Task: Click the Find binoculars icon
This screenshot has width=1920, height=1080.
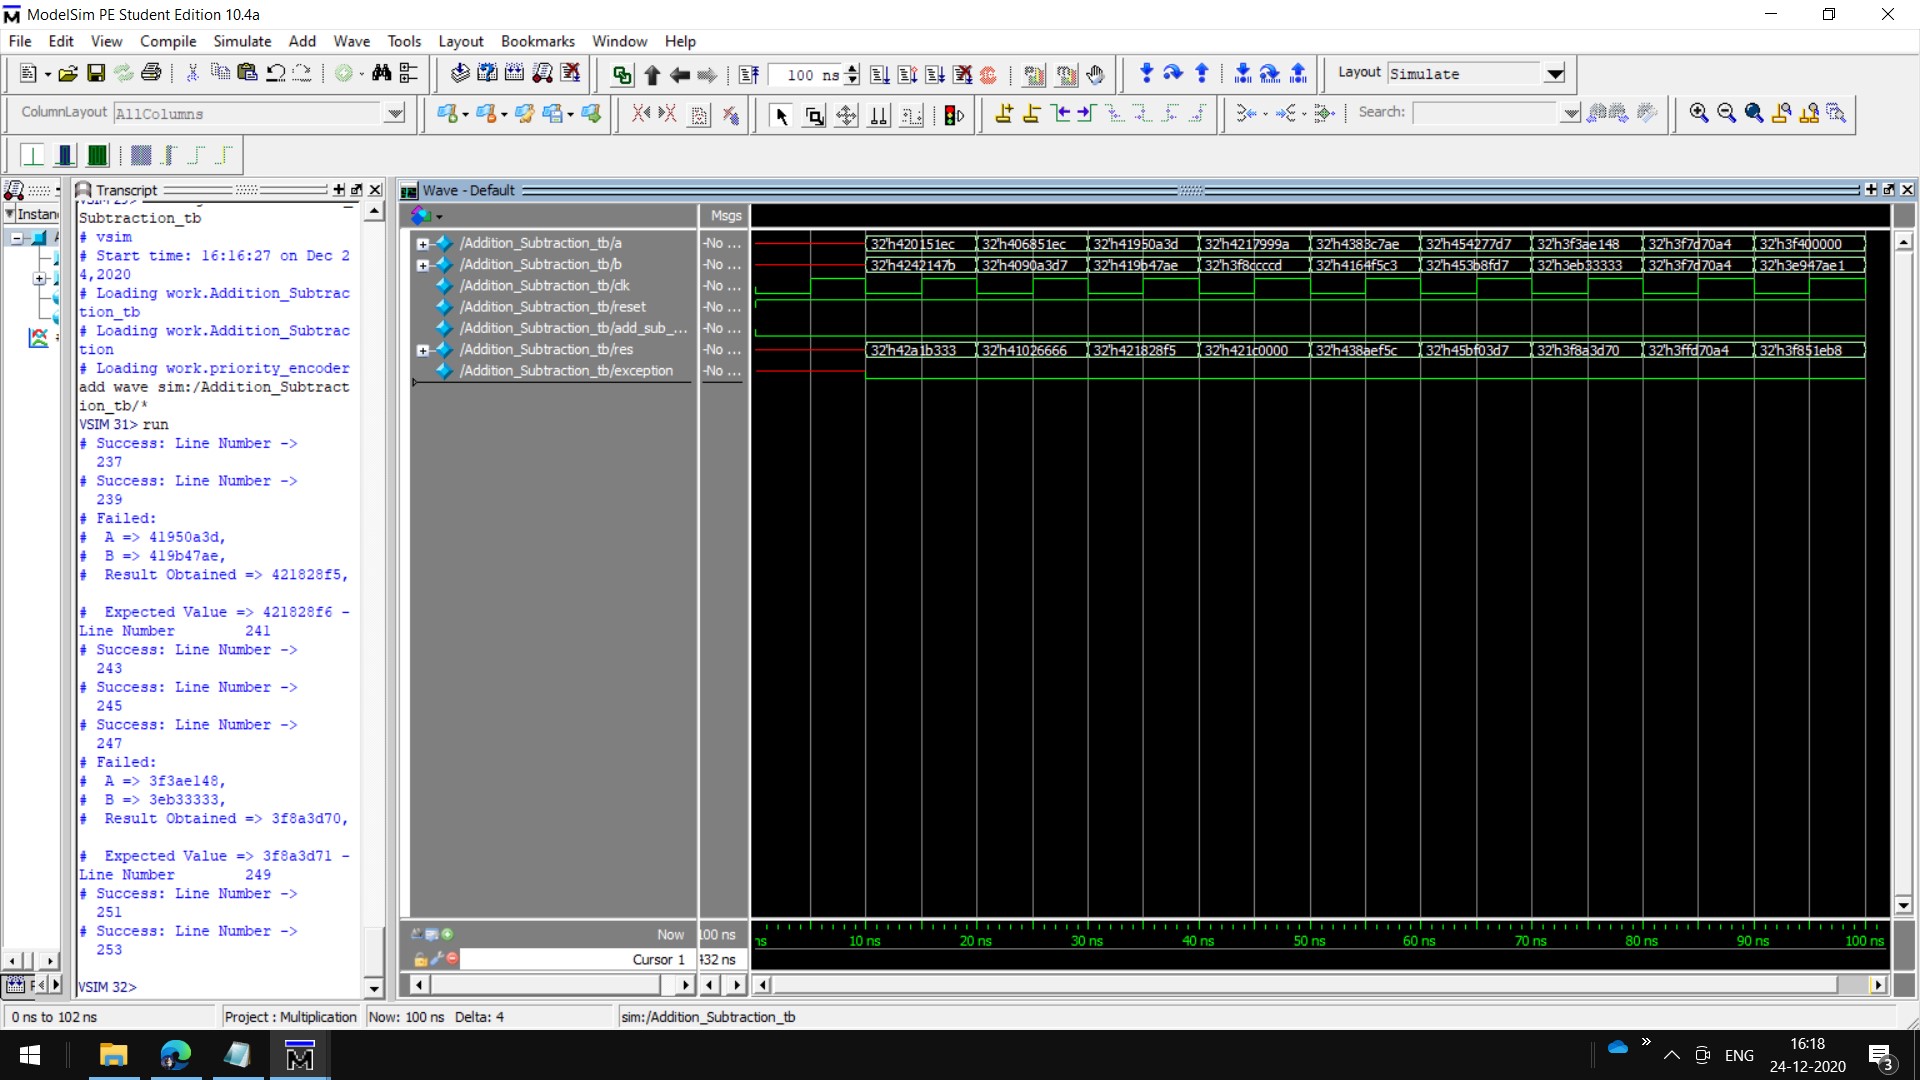Action: [381, 73]
